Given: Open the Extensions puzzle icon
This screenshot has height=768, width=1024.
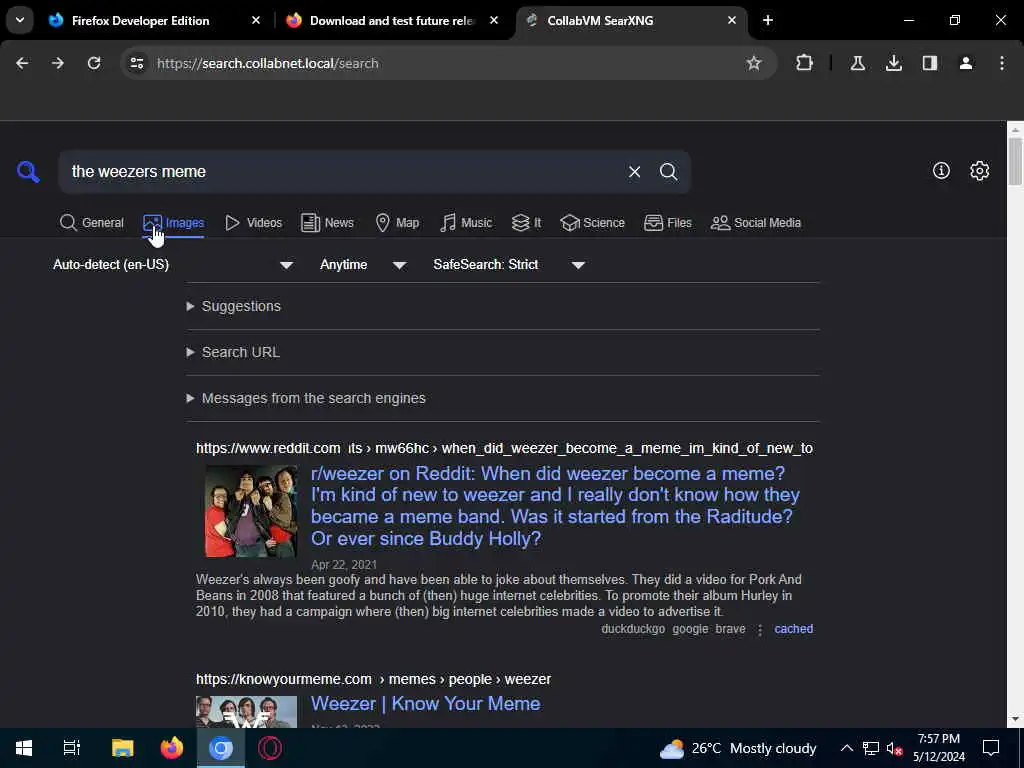Looking at the screenshot, I should point(805,63).
